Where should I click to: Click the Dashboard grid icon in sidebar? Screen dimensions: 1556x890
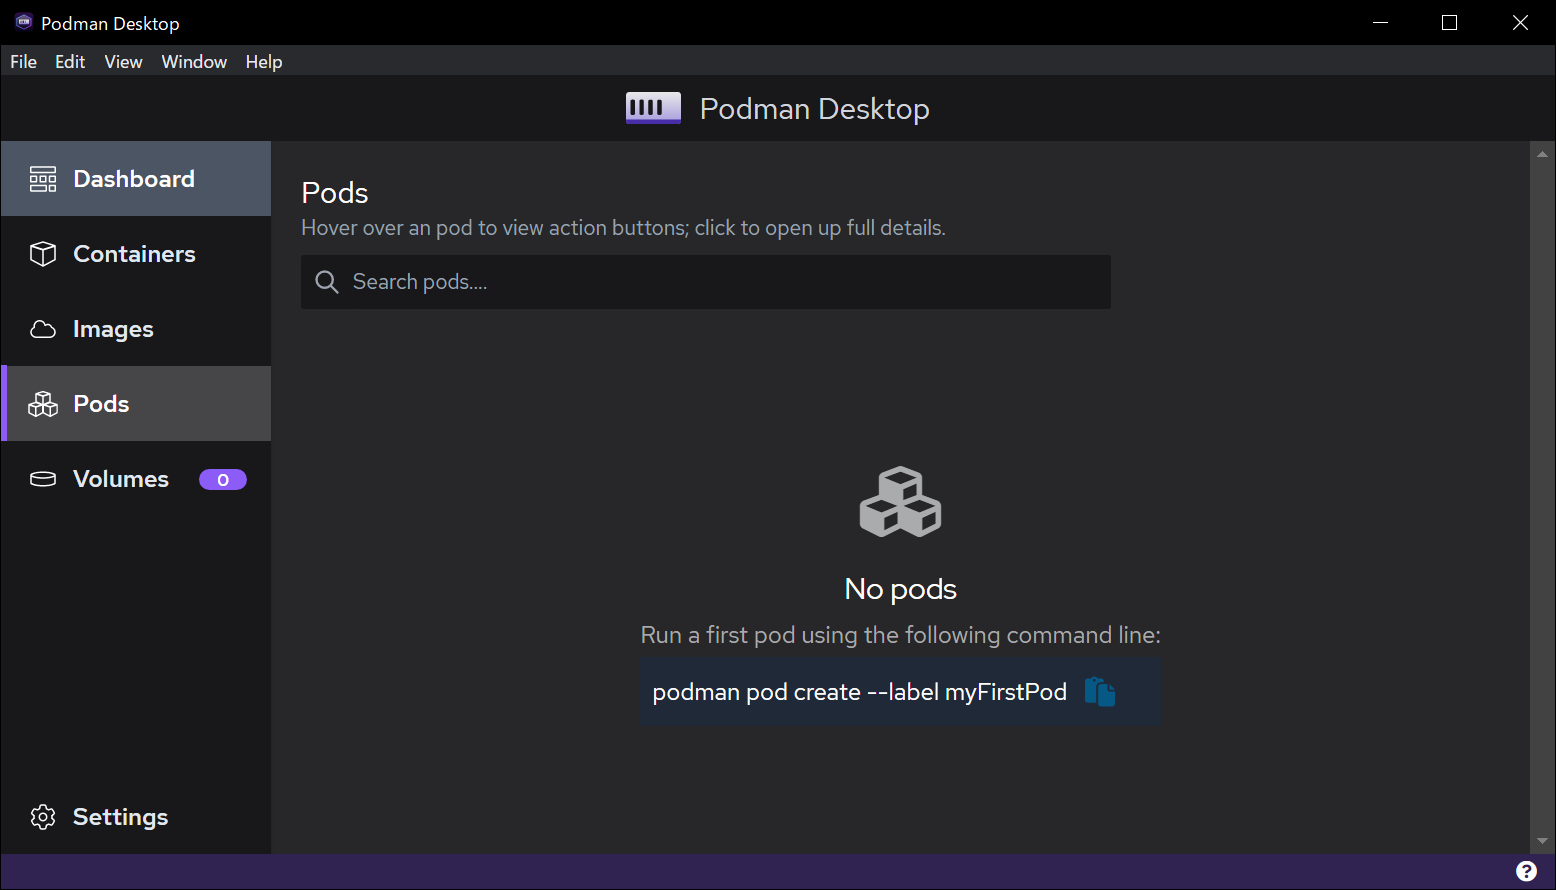43,179
